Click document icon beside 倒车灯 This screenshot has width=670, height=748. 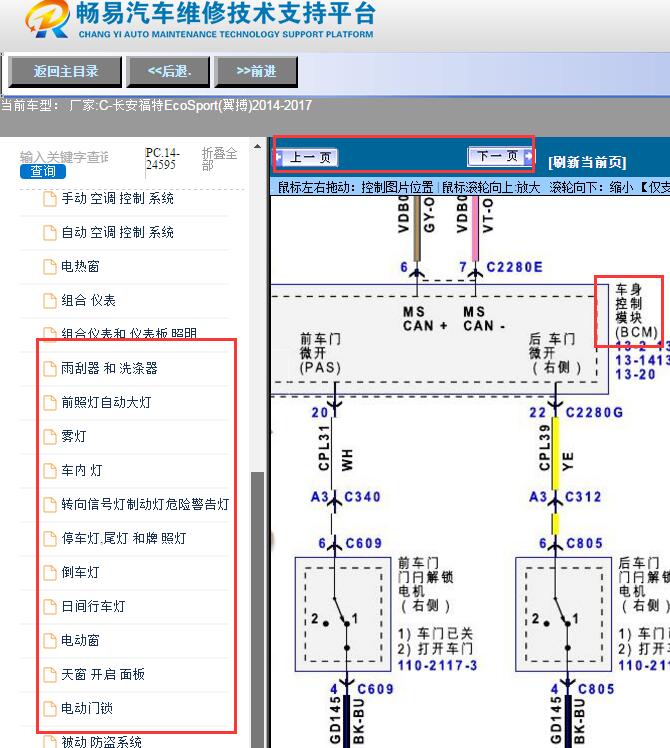pyautogui.click(x=50, y=572)
